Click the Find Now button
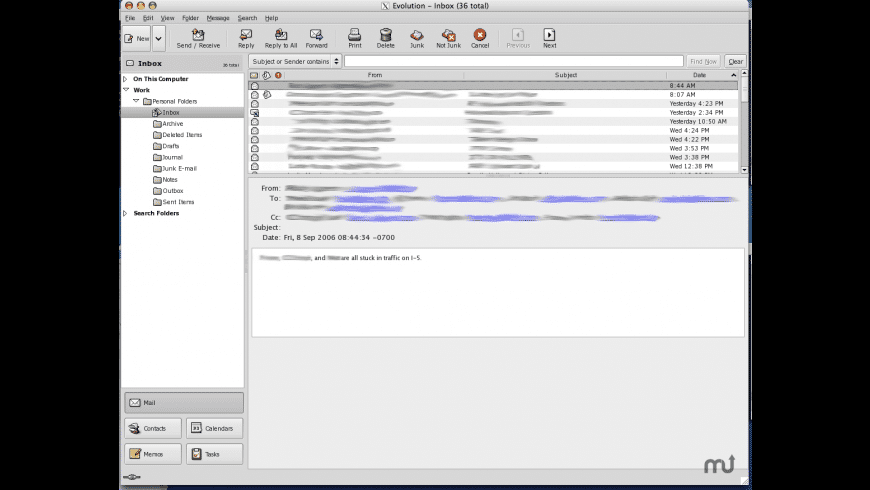 [x=704, y=61]
